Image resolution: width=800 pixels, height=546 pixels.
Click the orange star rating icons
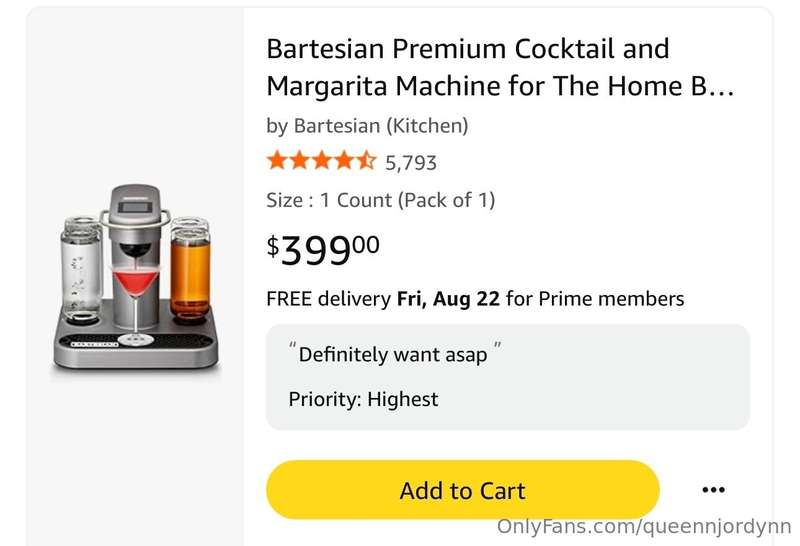point(321,161)
